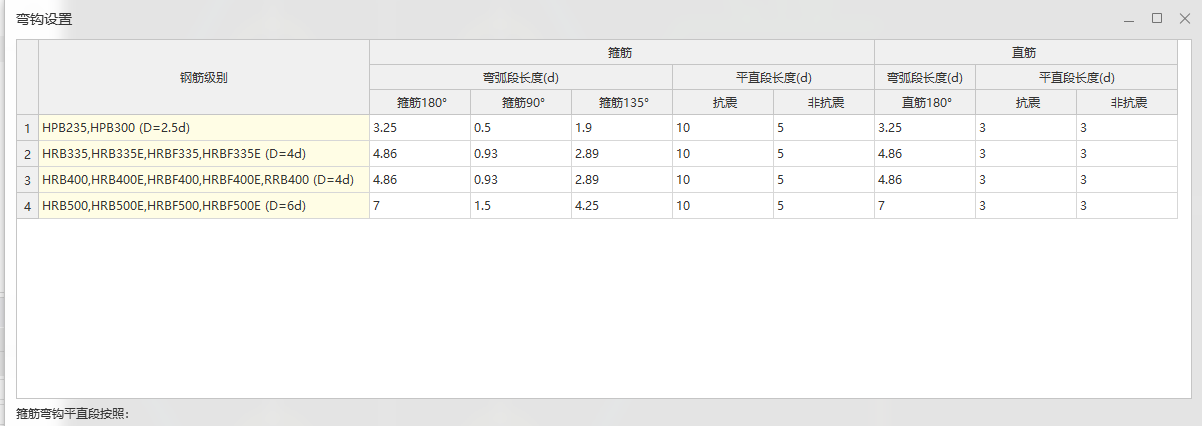The width and height of the screenshot is (1202, 426).
Task: Edit HRB335 直筋 非抗震 value 3
Action: 1127,154
